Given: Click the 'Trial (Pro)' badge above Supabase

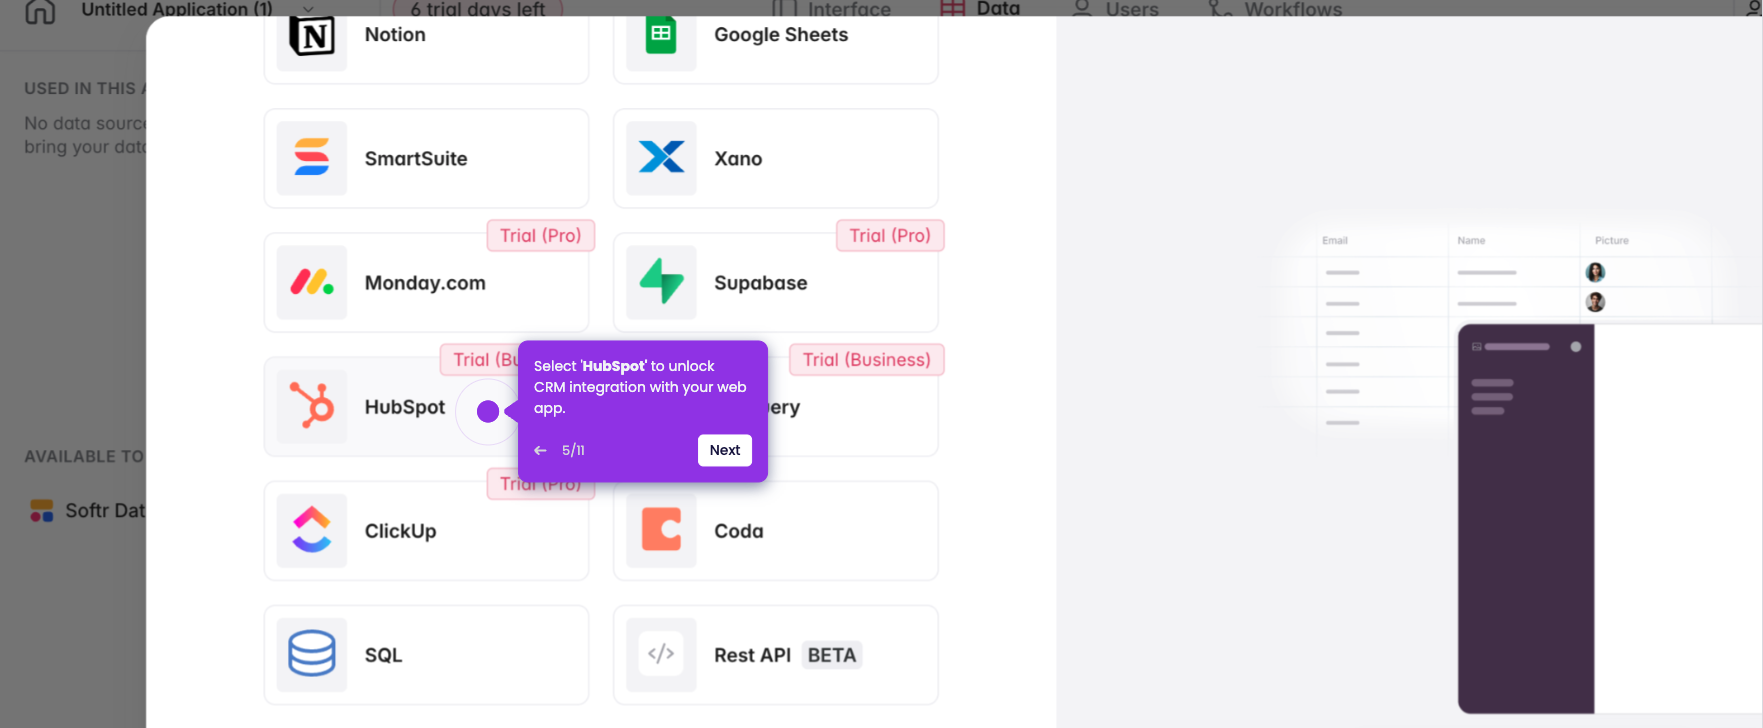Looking at the screenshot, I should [890, 236].
